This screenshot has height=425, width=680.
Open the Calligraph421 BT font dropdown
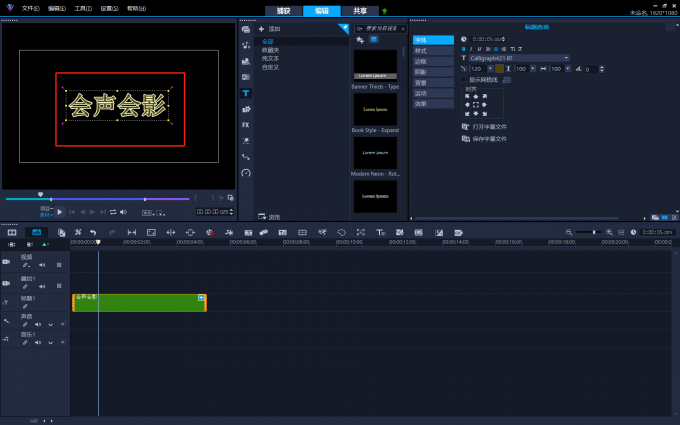pyautogui.click(x=566, y=58)
